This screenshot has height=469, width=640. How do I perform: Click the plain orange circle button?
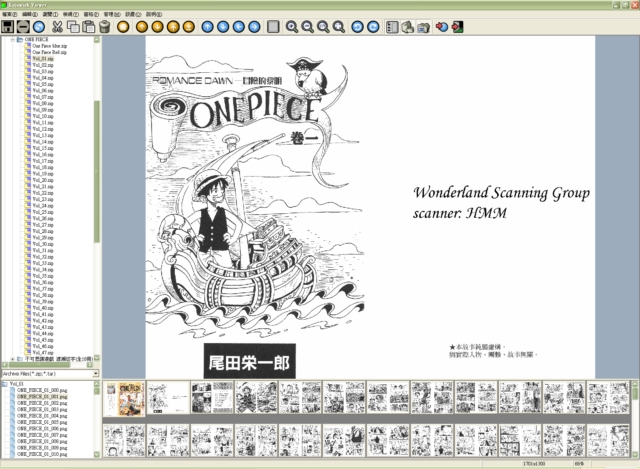coord(123,27)
